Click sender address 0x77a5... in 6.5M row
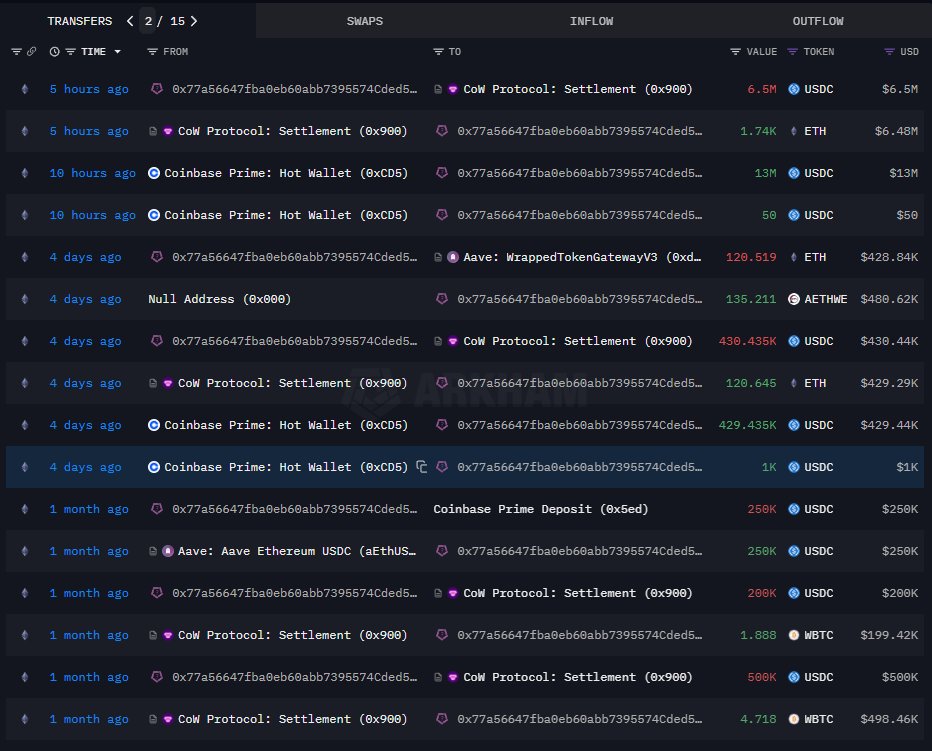Viewport: 932px width, 751px height. tap(294, 89)
